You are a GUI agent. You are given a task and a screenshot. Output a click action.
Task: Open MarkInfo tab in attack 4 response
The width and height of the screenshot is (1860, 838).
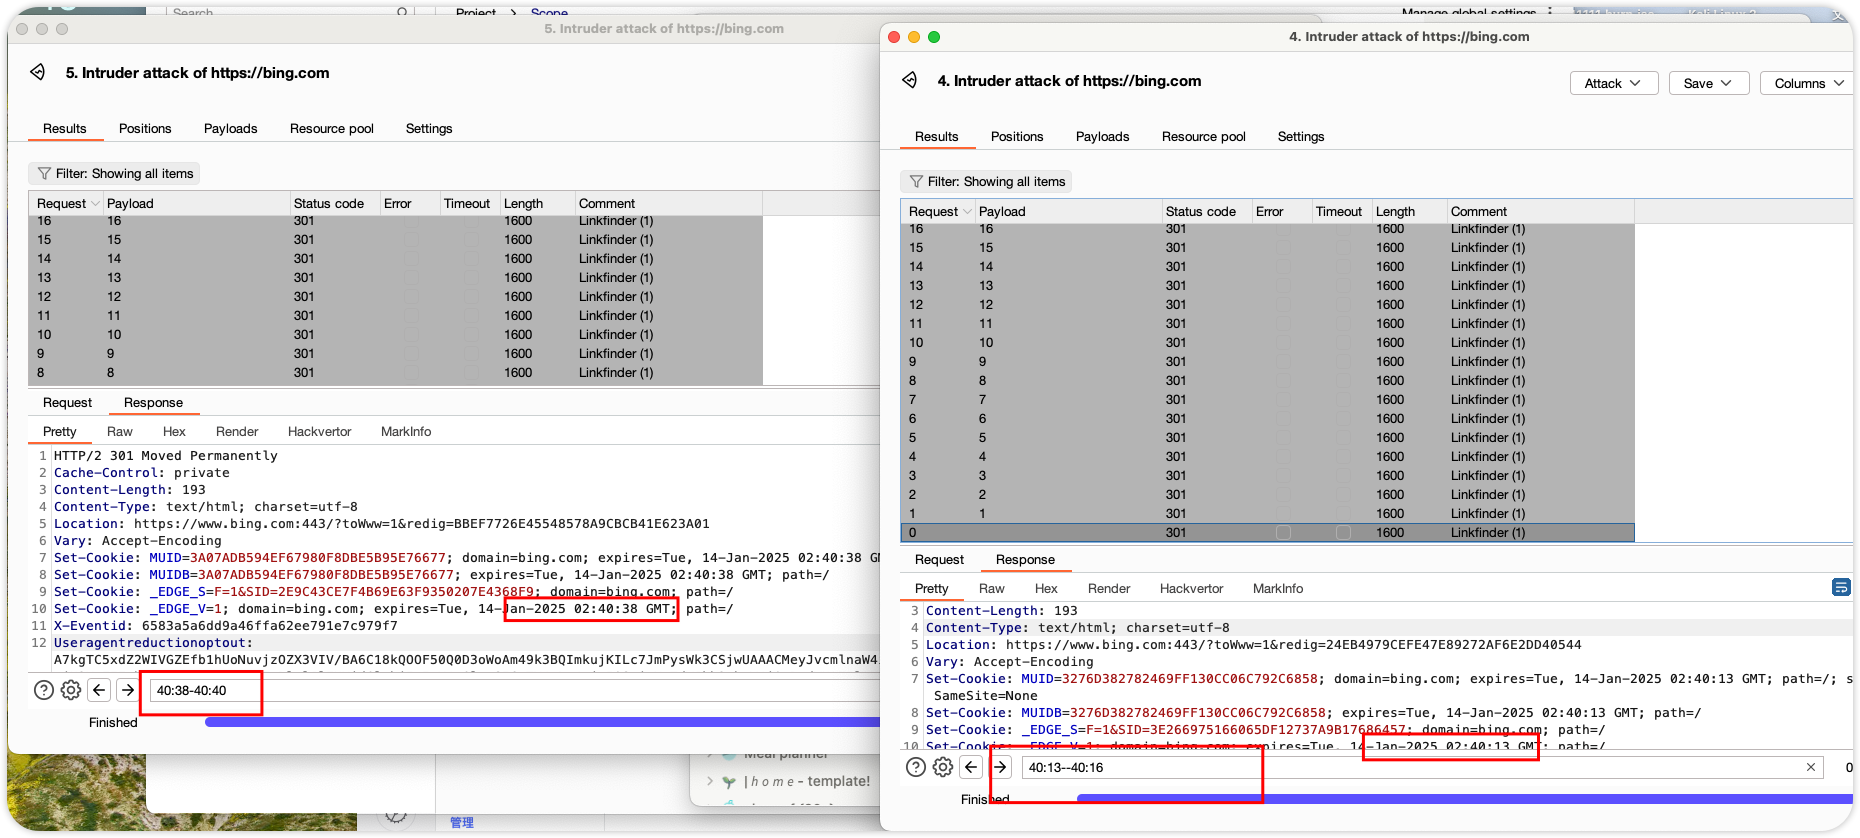1278,589
